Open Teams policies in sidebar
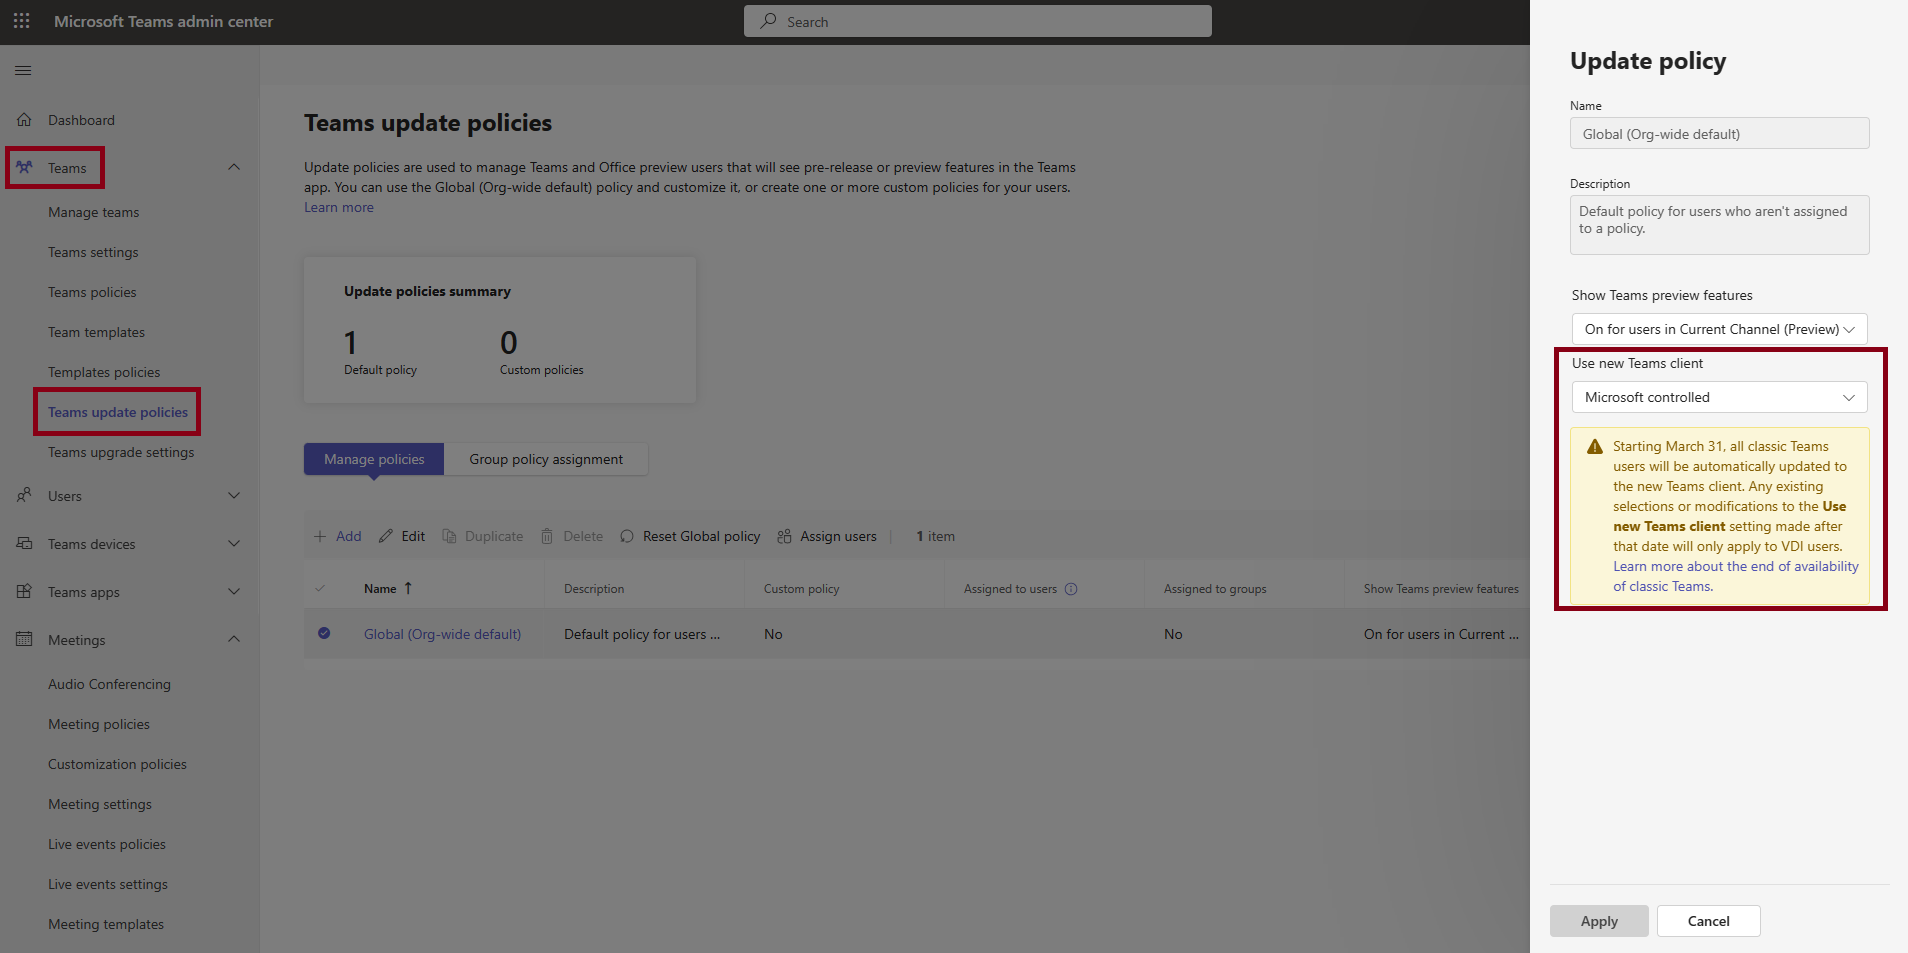The image size is (1908, 953). pyautogui.click(x=92, y=292)
